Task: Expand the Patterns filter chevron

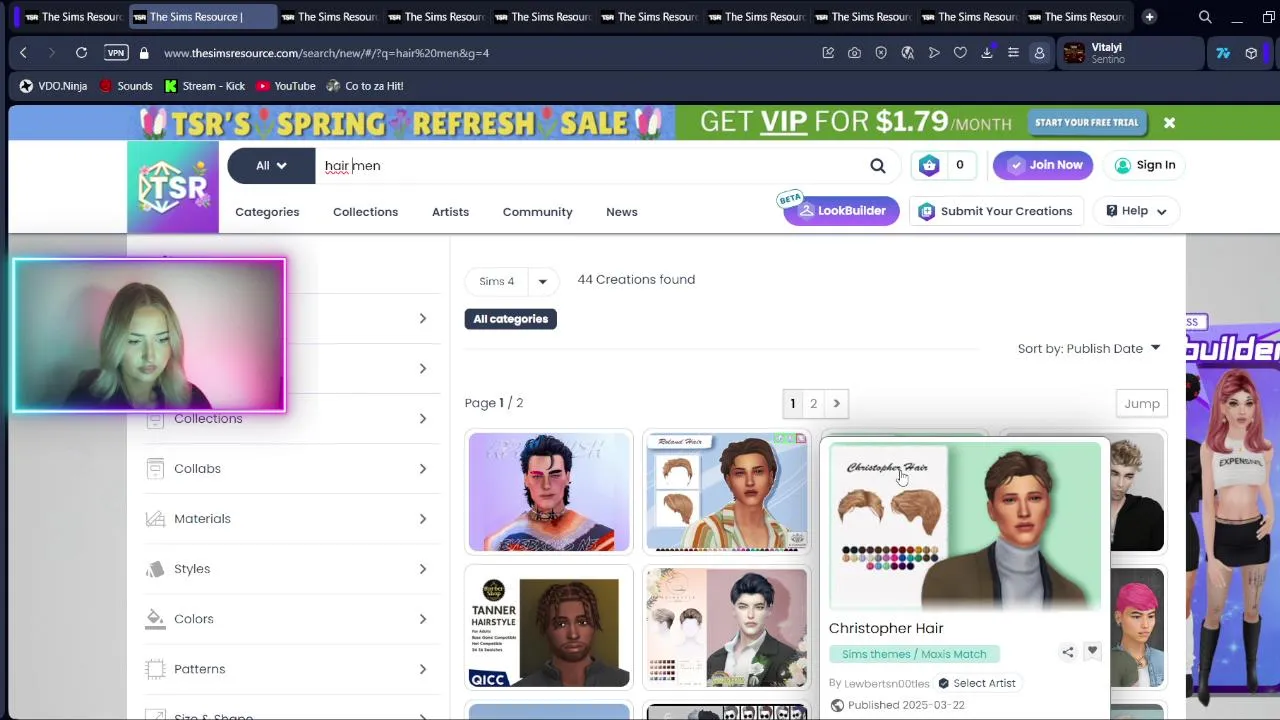Action: (422, 669)
